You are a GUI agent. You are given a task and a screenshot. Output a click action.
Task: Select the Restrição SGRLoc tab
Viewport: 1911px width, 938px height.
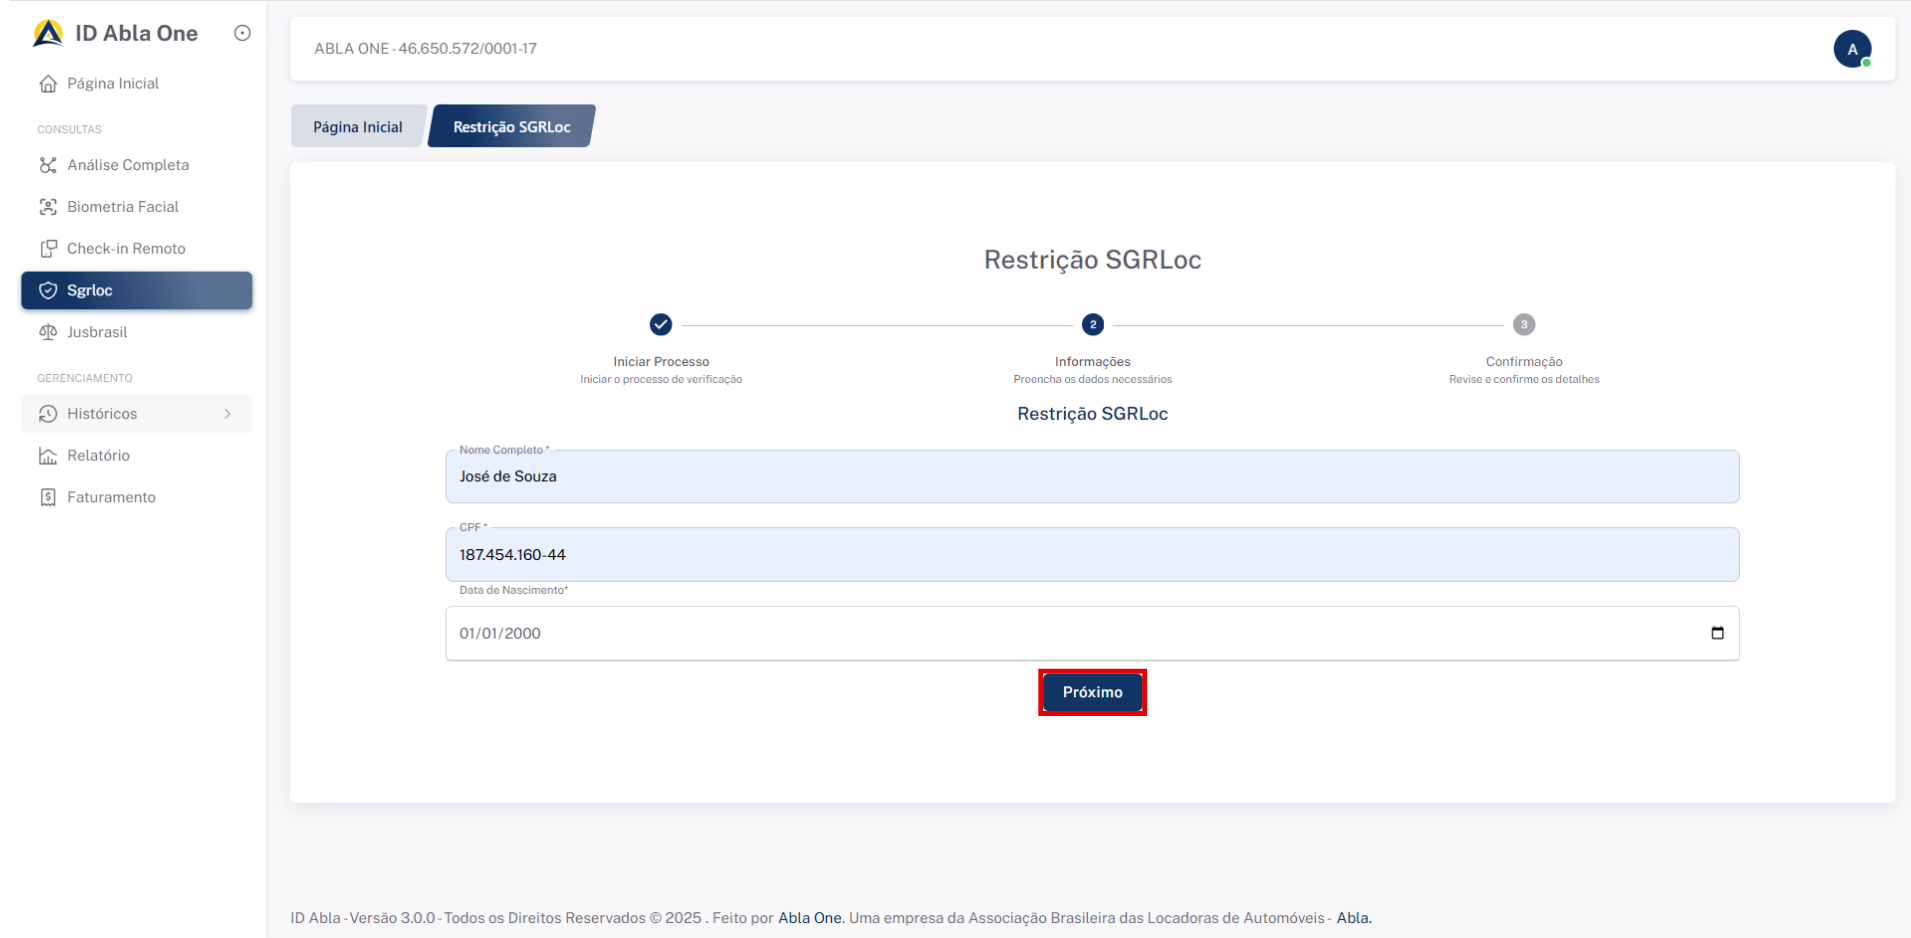[x=511, y=127]
